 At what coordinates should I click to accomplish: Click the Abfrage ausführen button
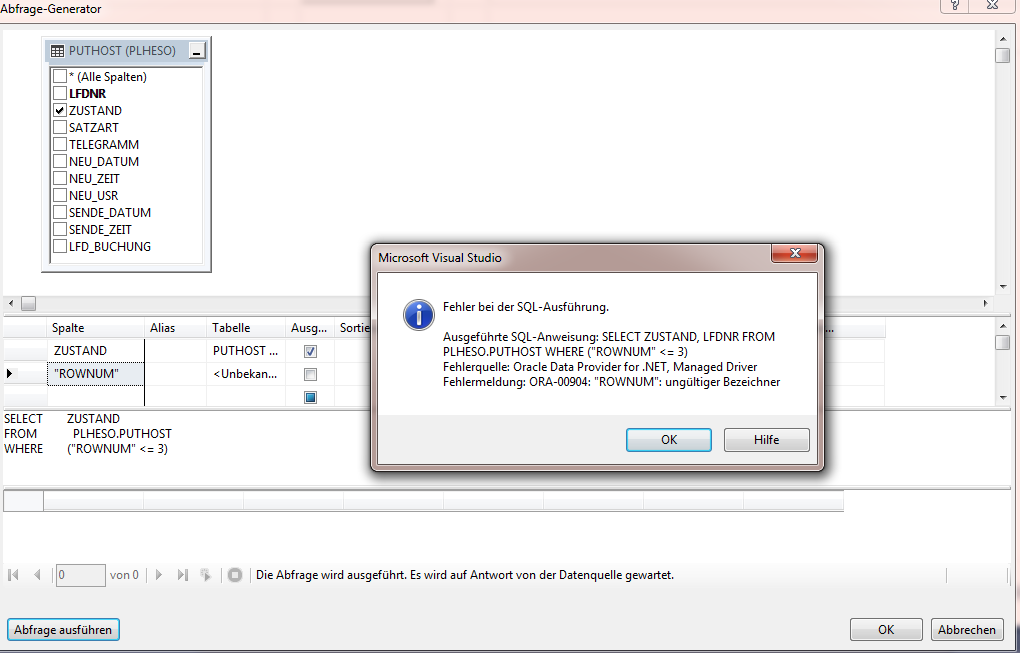[63, 630]
